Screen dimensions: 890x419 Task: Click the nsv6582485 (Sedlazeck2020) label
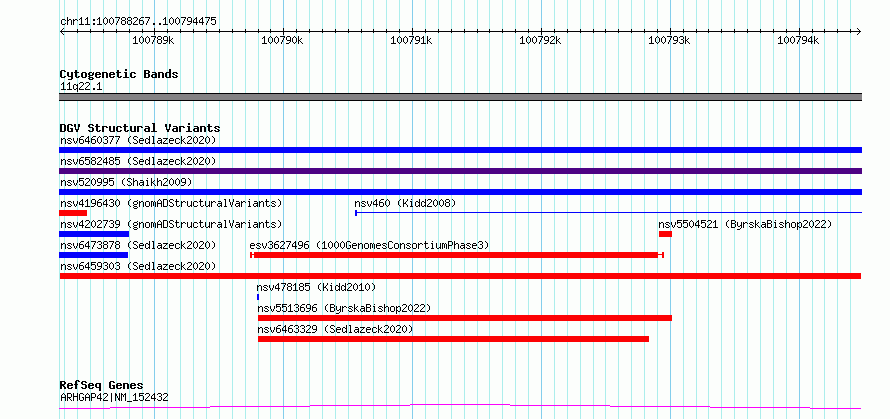click(138, 161)
